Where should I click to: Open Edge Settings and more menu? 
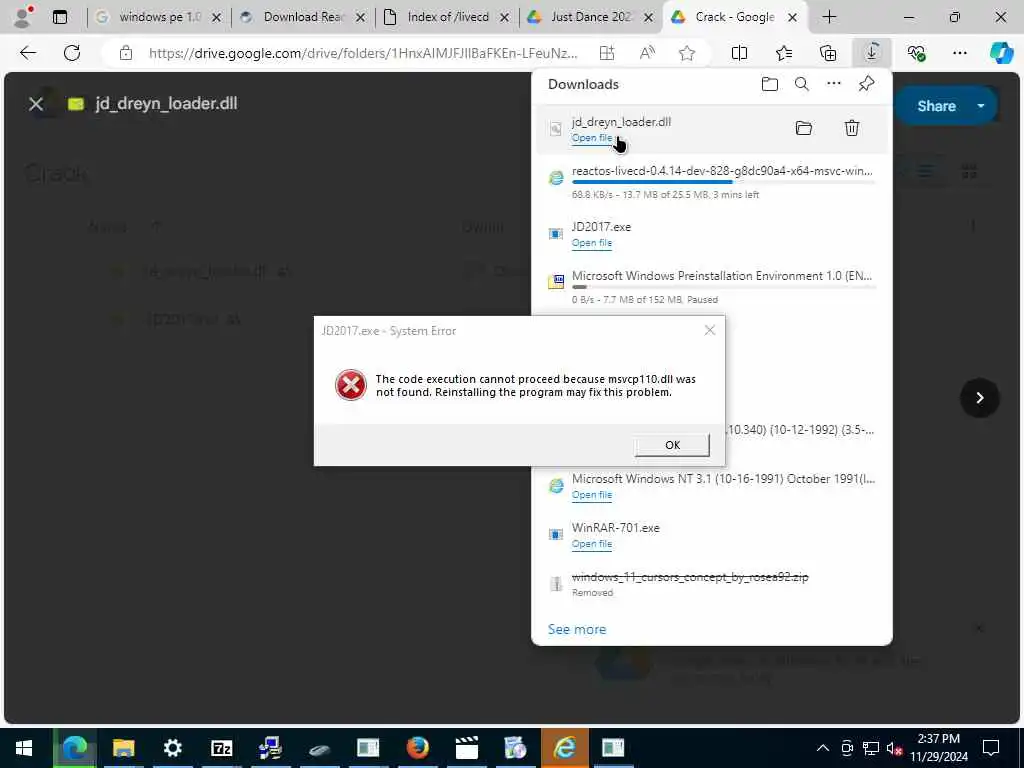pyautogui.click(x=959, y=53)
